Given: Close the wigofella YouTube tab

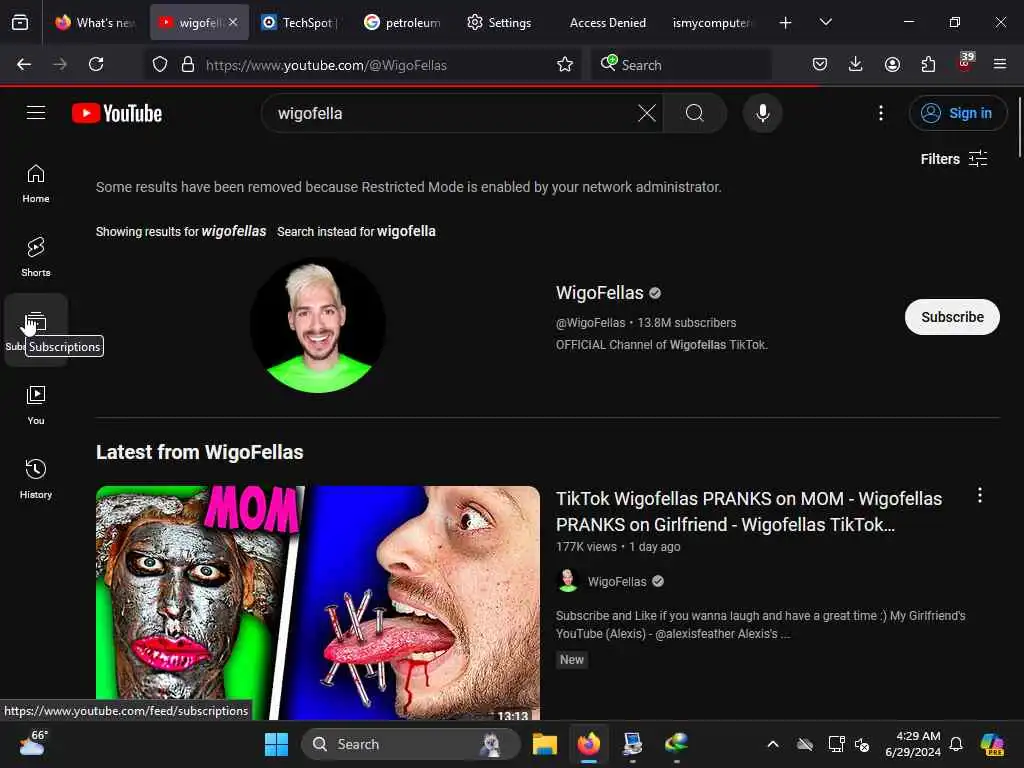Looking at the screenshot, I should (x=233, y=22).
